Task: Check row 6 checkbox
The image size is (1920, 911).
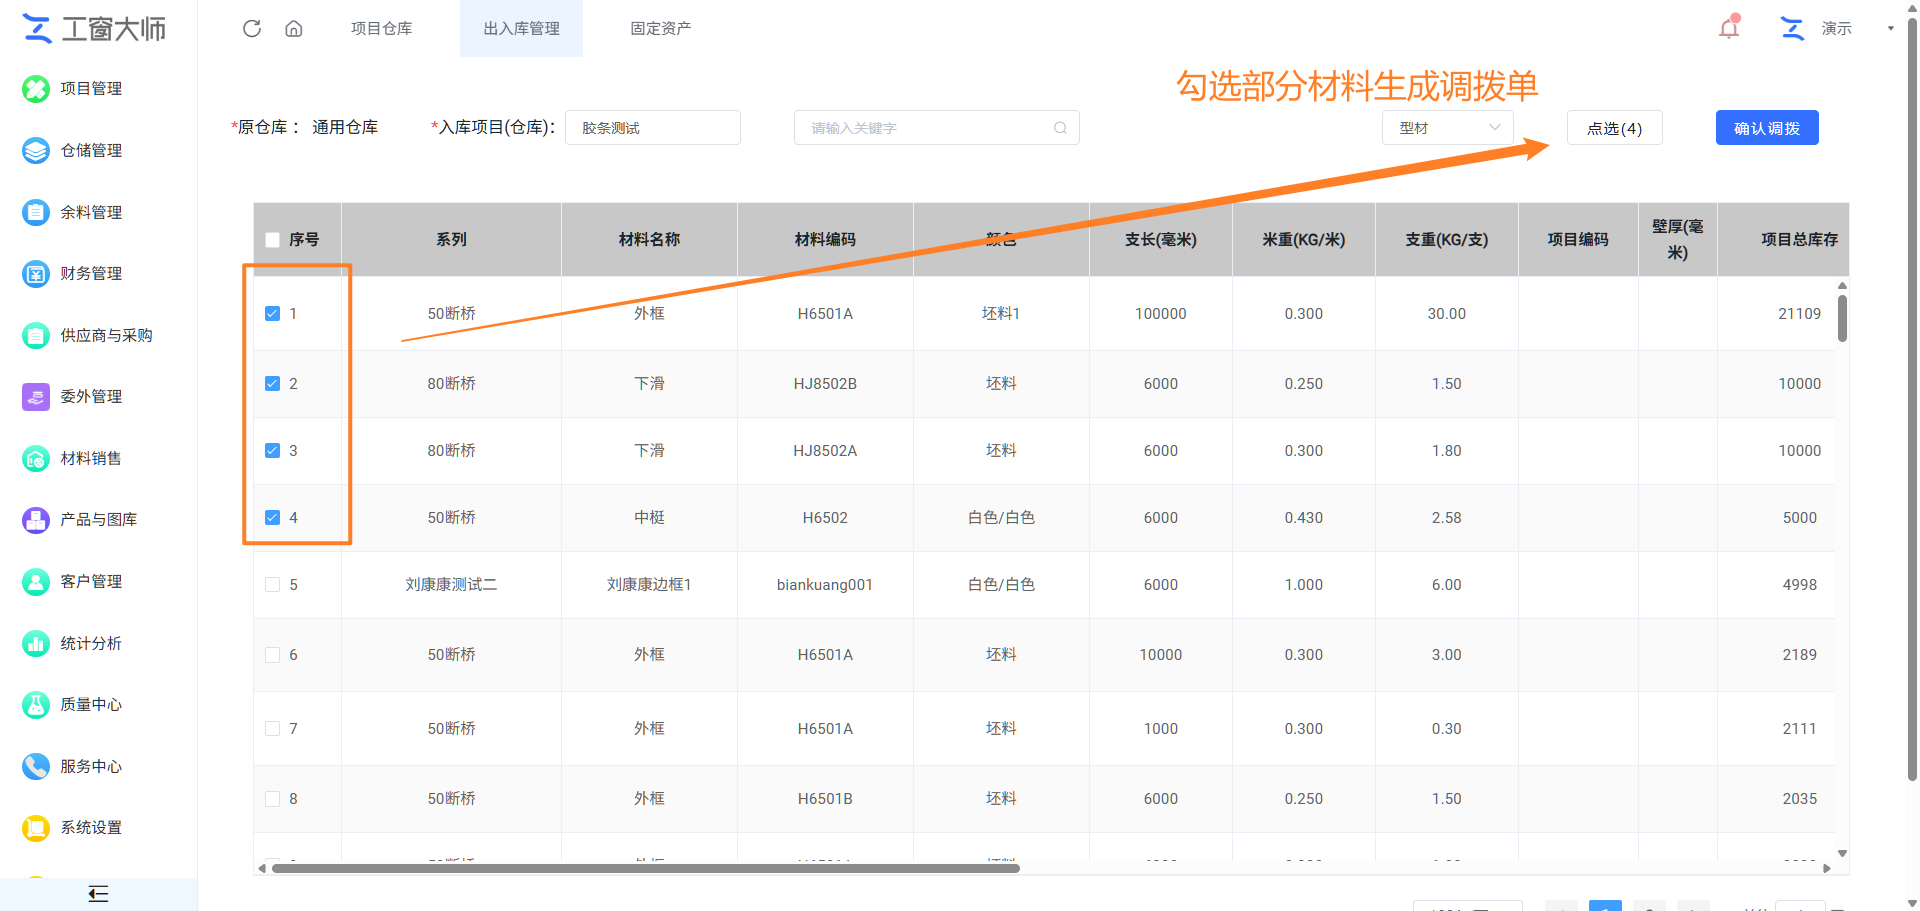Action: point(272,655)
